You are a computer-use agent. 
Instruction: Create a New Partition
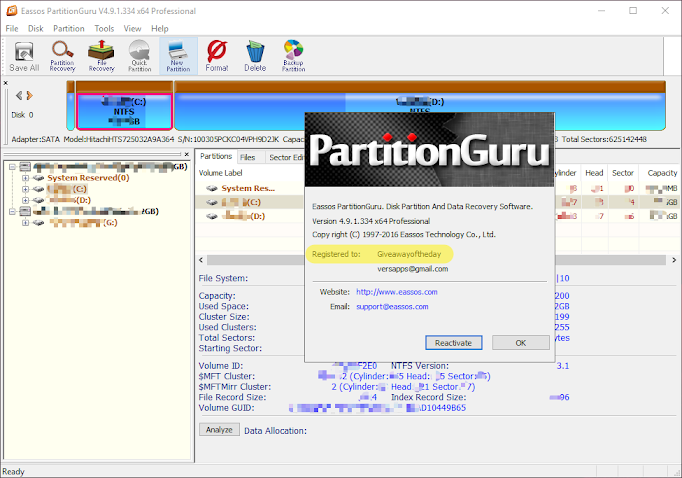coord(178,56)
